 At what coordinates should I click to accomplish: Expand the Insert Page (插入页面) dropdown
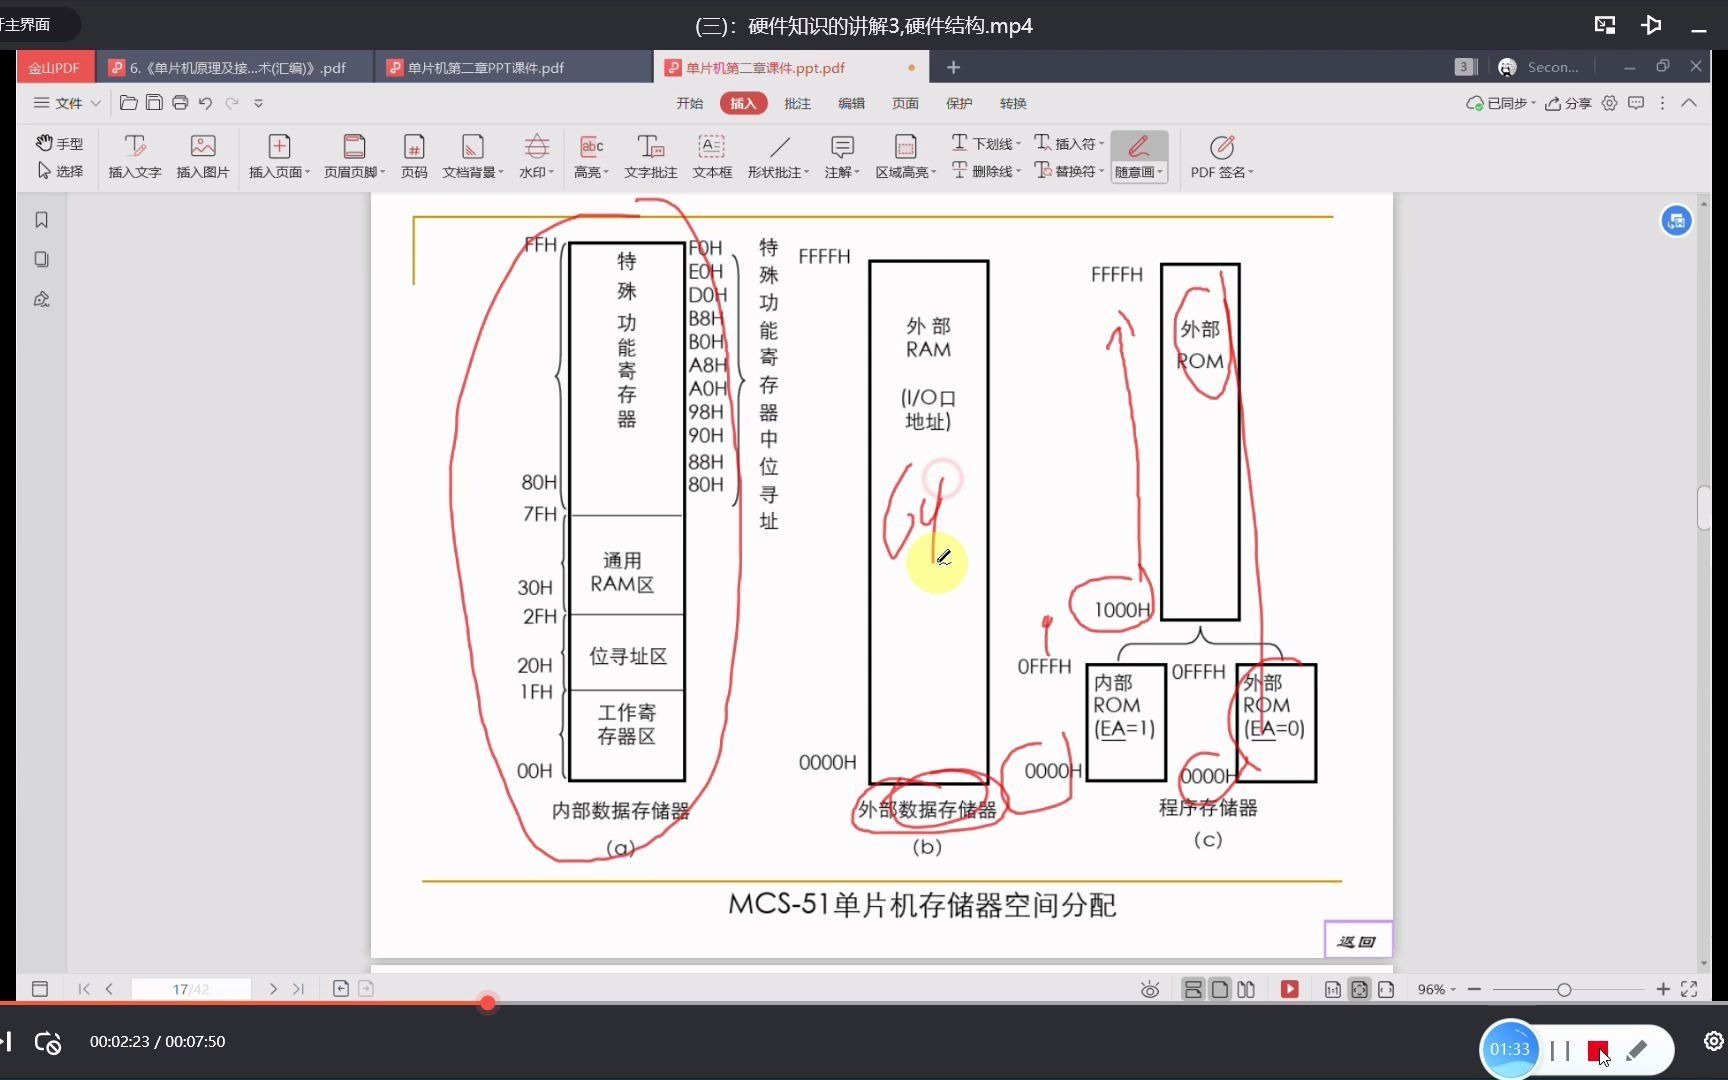[279, 156]
